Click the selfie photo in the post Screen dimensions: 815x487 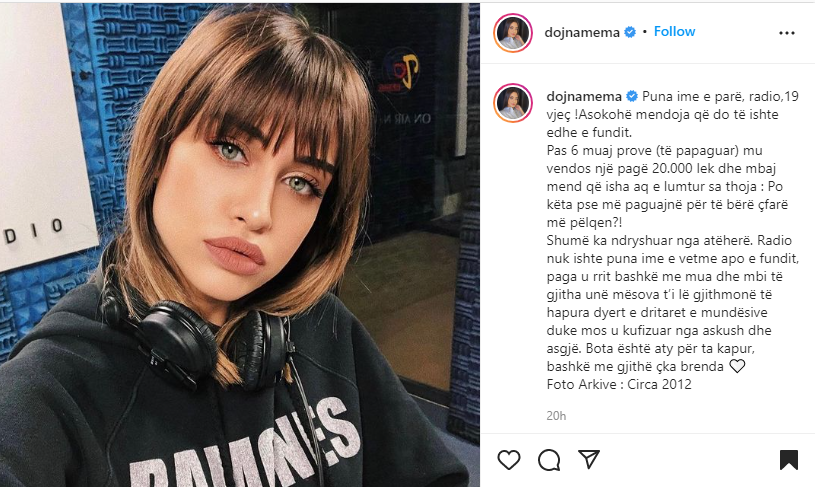click(240, 245)
